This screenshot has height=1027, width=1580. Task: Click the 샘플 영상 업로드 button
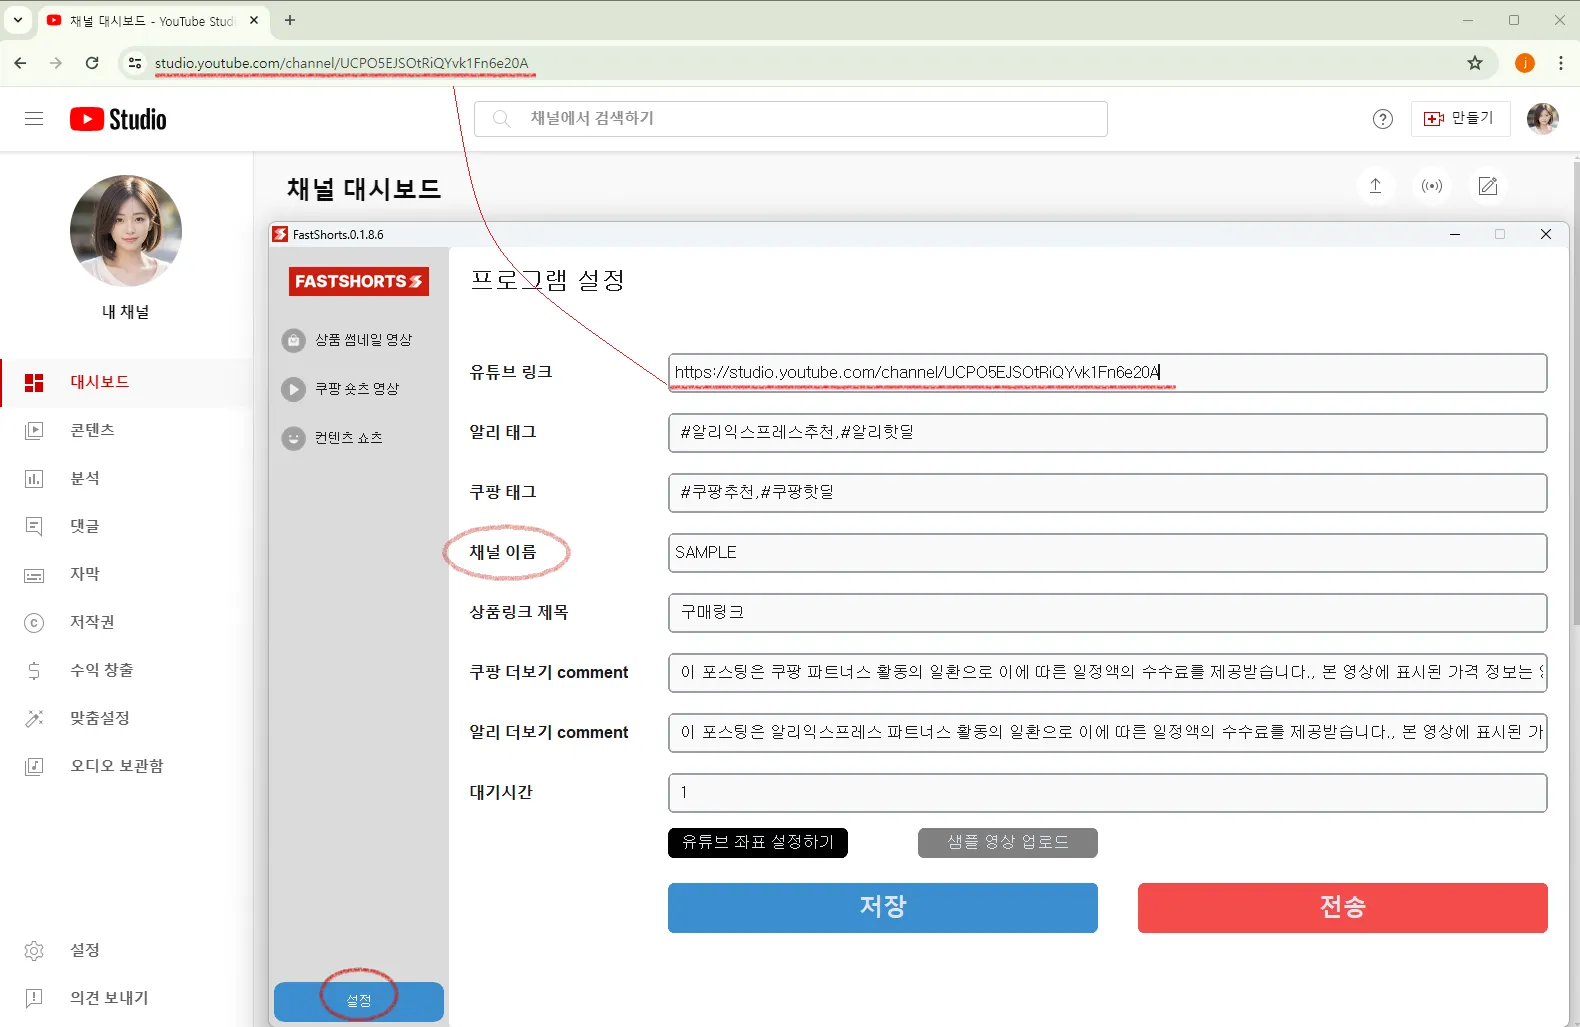pos(1008,843)
